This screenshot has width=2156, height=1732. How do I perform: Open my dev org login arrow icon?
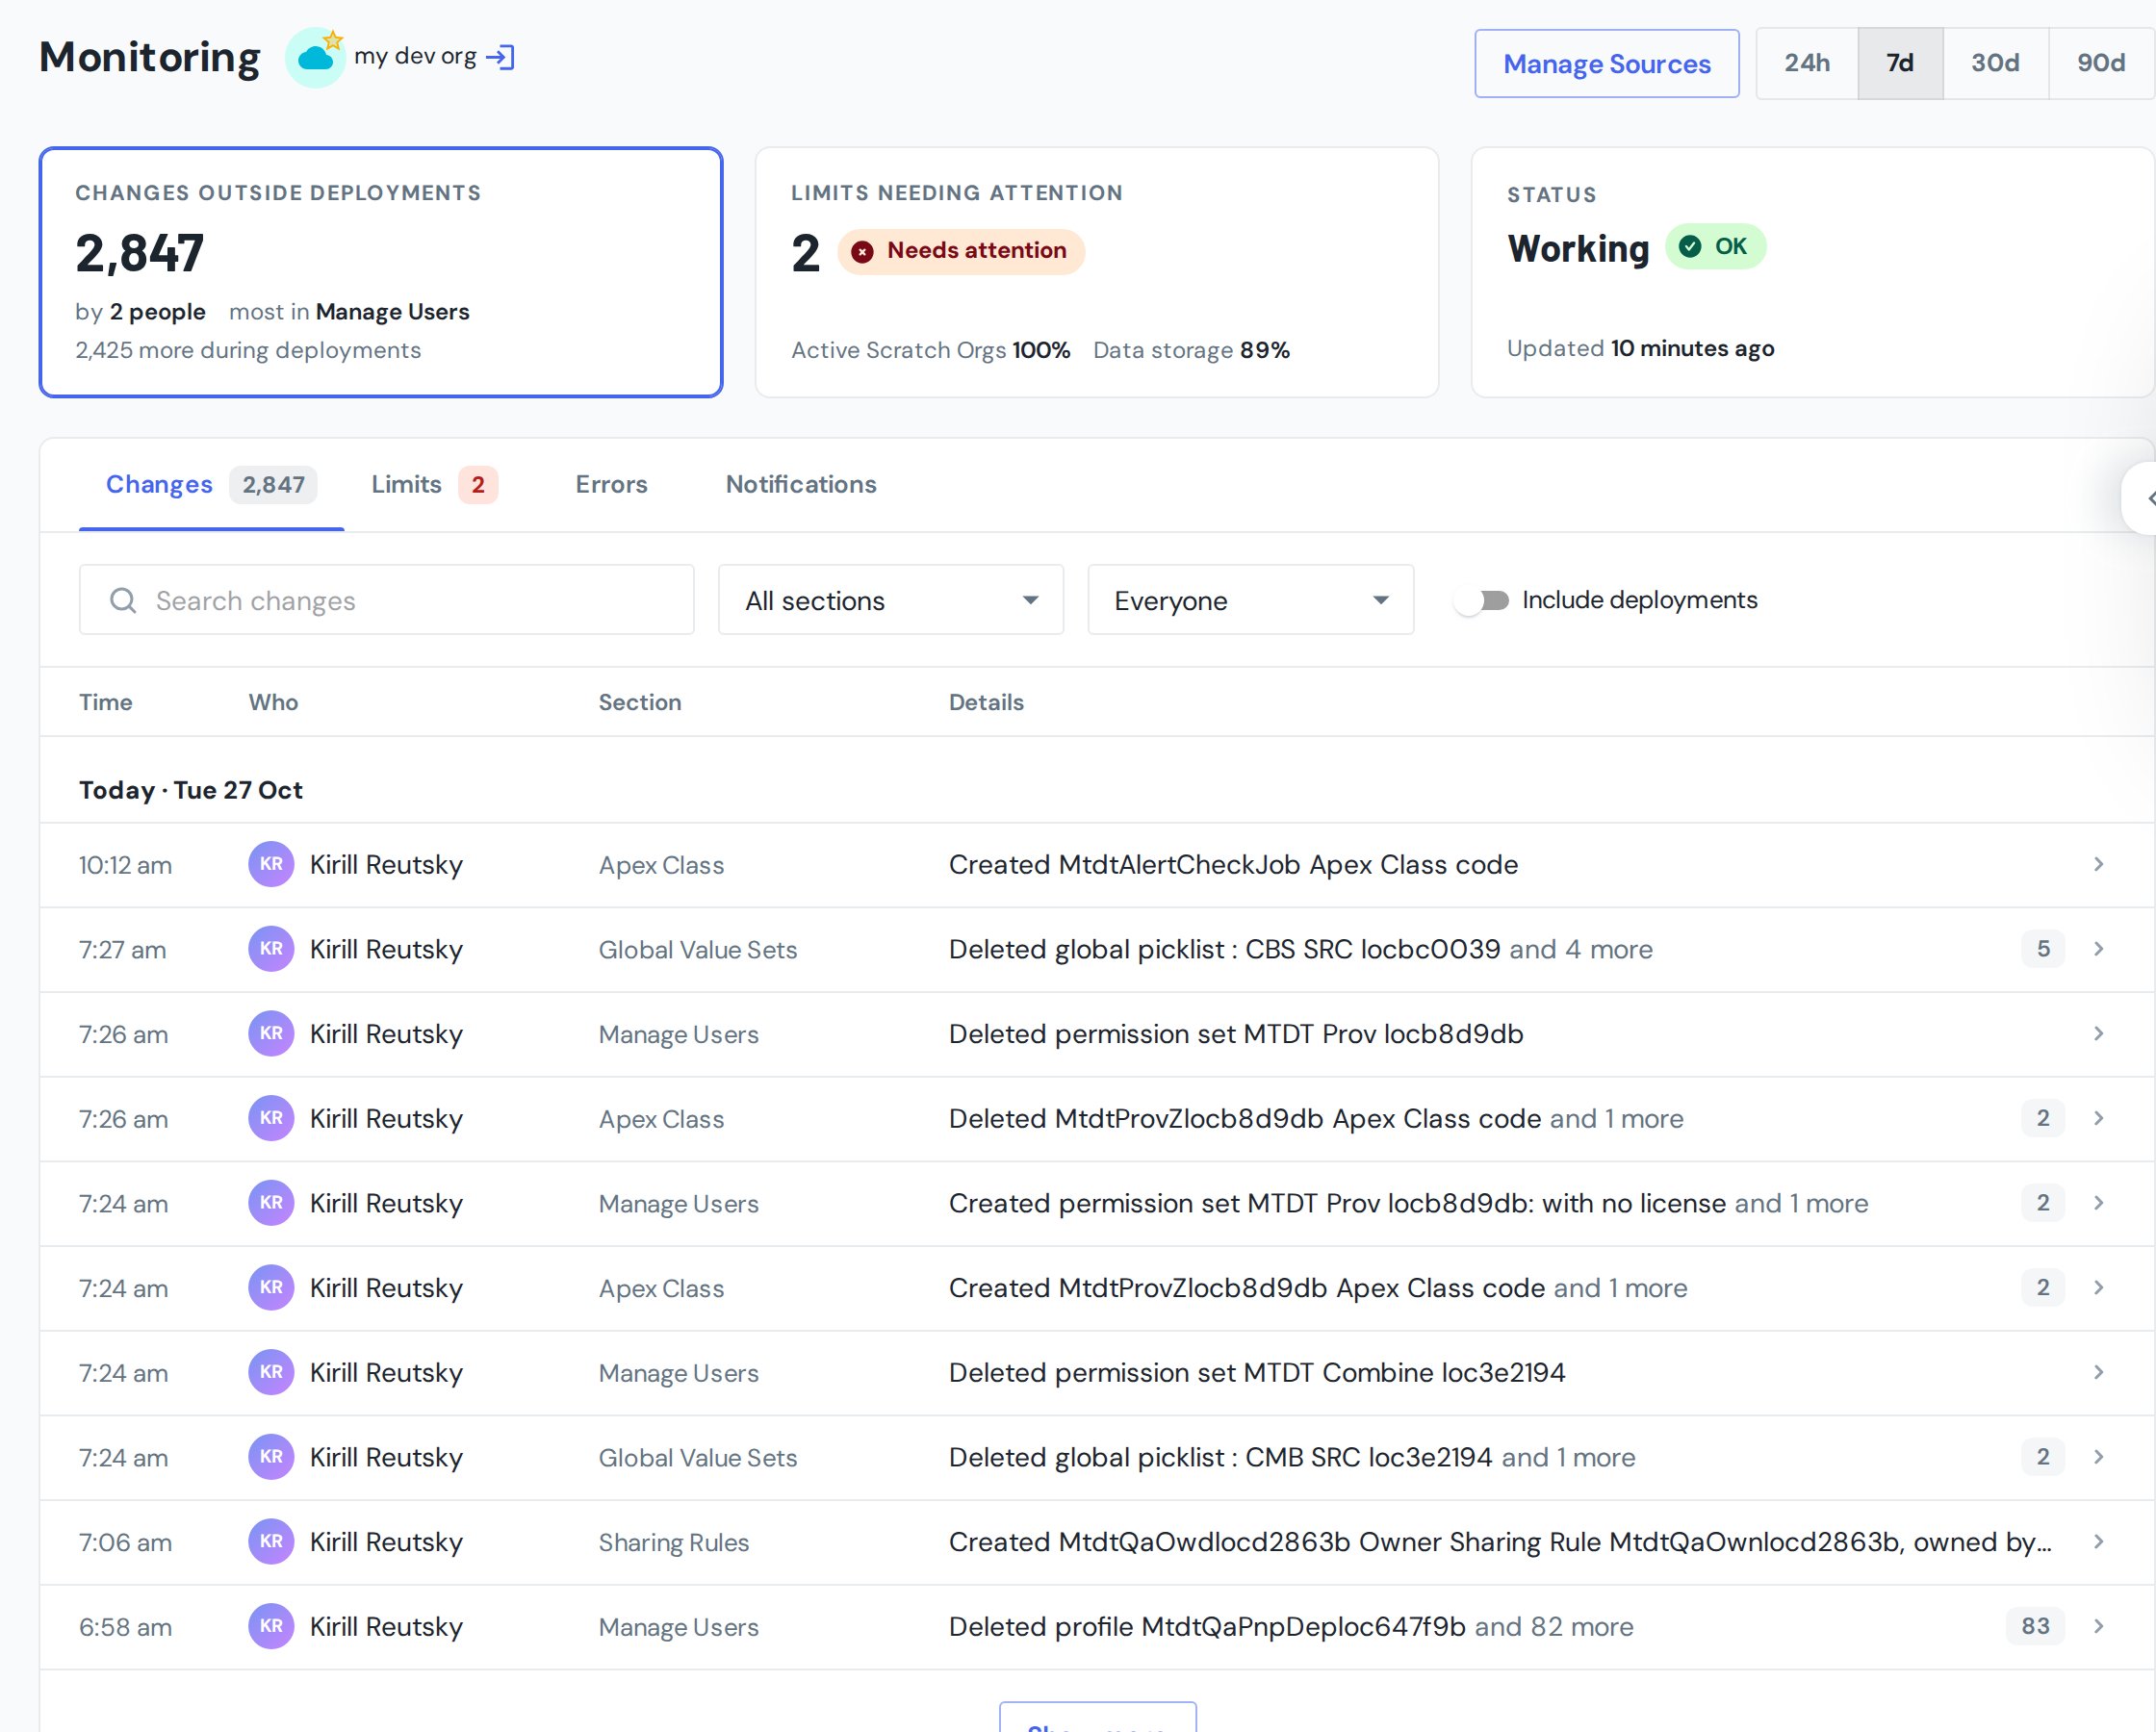coord(500,57)
